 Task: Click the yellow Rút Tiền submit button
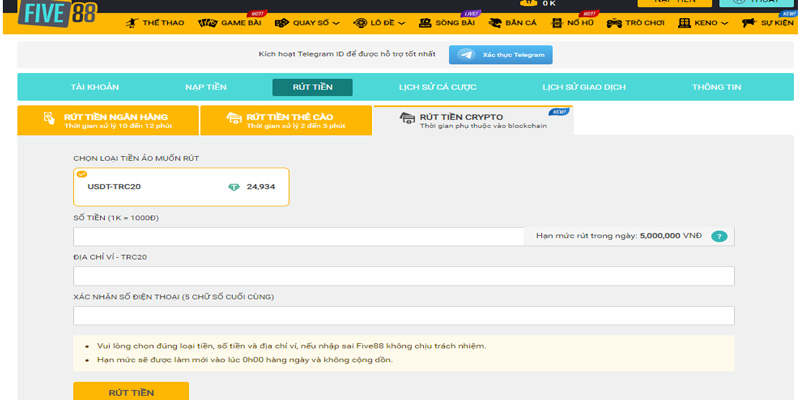tap(131, 392)
